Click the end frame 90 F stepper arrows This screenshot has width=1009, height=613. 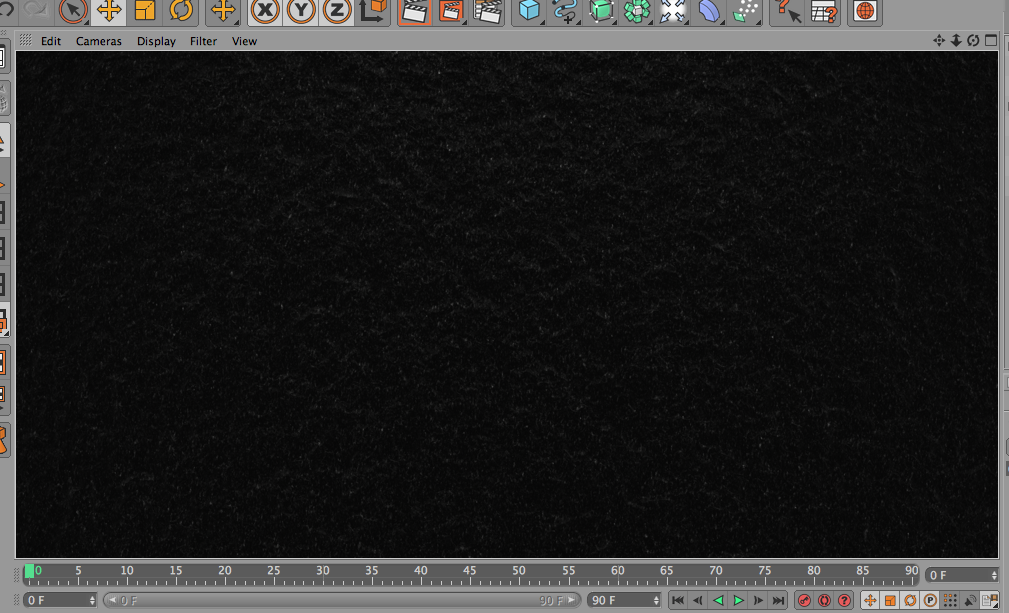[656, 600]
